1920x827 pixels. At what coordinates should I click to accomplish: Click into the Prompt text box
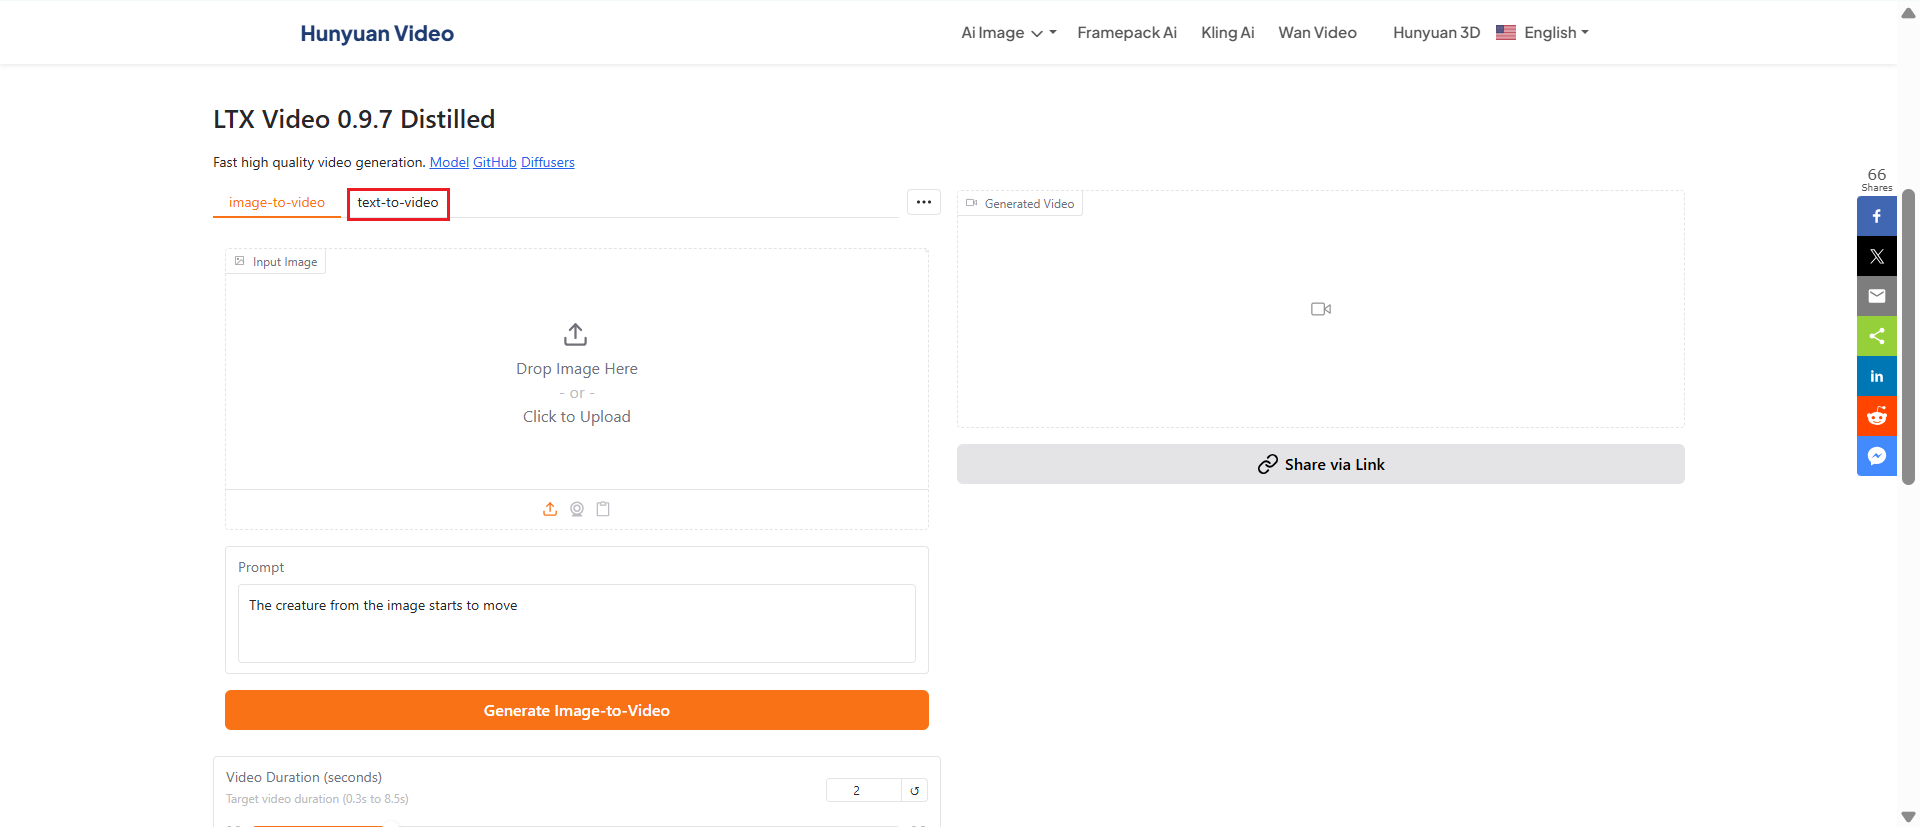(x=577, y=623)
